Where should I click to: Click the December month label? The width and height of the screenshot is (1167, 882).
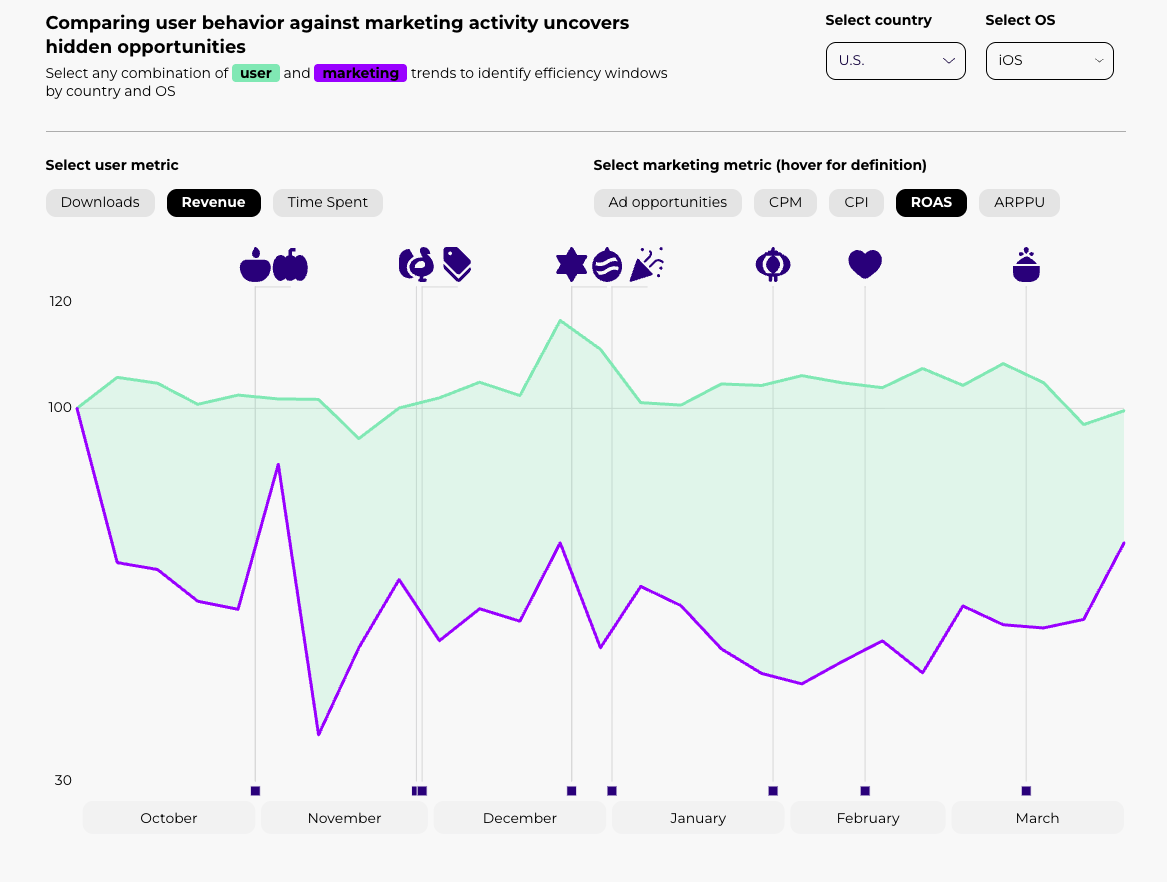tap(519, 818)
